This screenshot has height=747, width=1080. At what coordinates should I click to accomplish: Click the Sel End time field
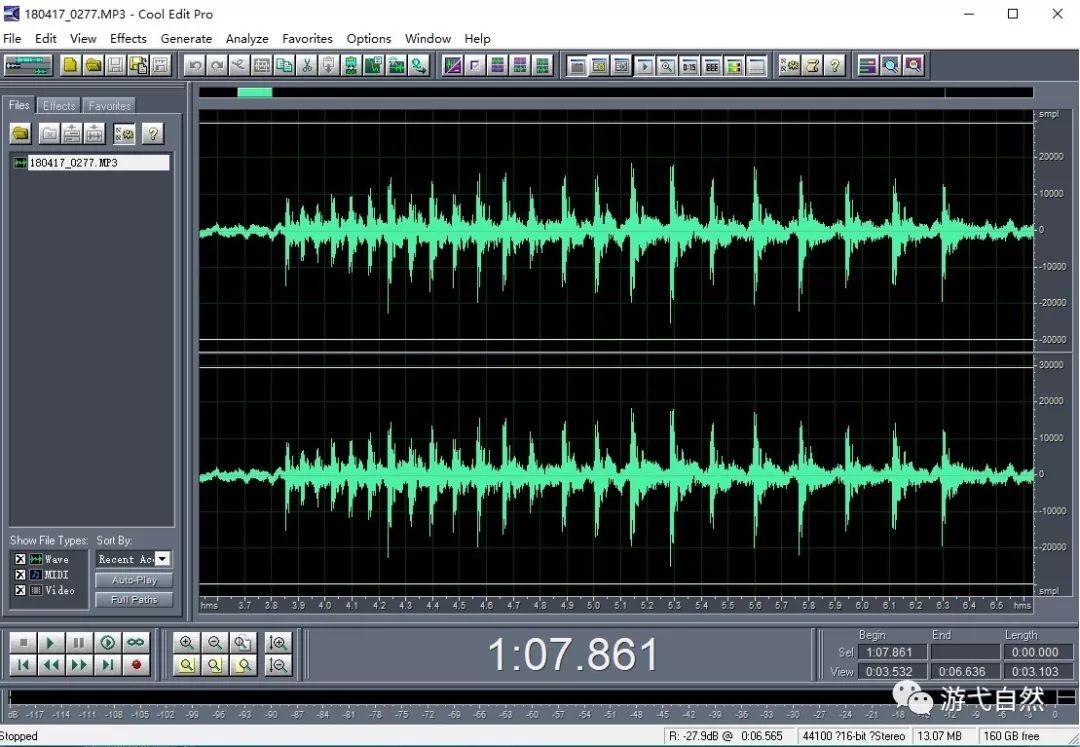click(965, 652)
